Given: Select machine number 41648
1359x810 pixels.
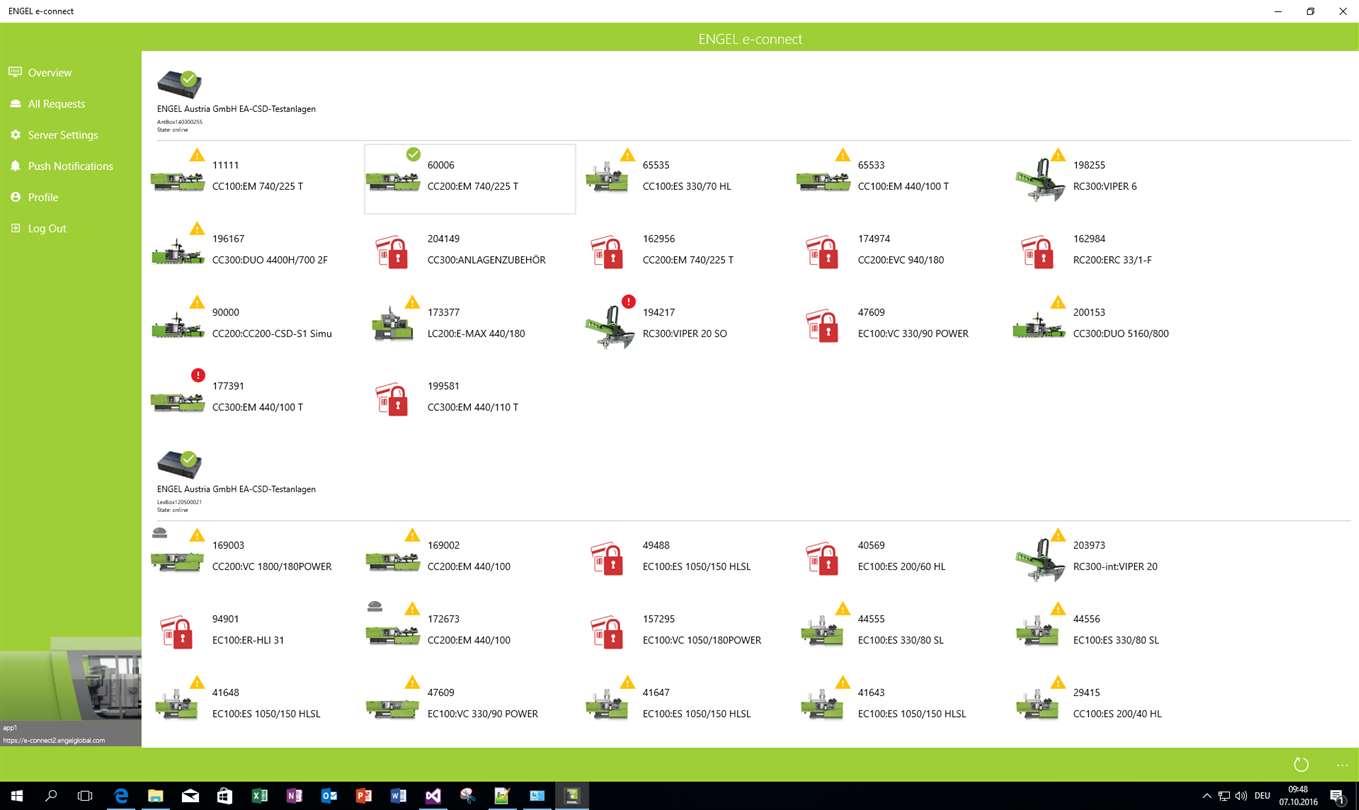Looking at the screenshot, I should click(226, 692).
